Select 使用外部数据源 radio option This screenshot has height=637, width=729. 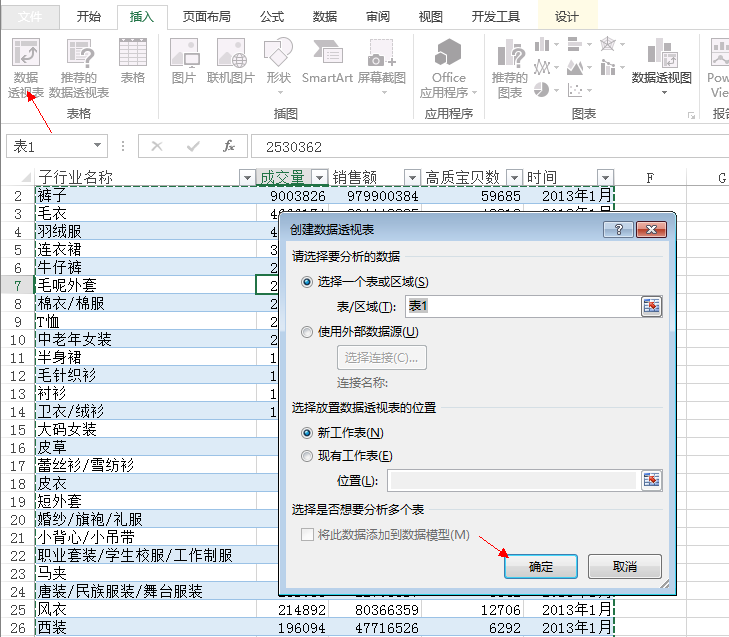click(307, 332)
